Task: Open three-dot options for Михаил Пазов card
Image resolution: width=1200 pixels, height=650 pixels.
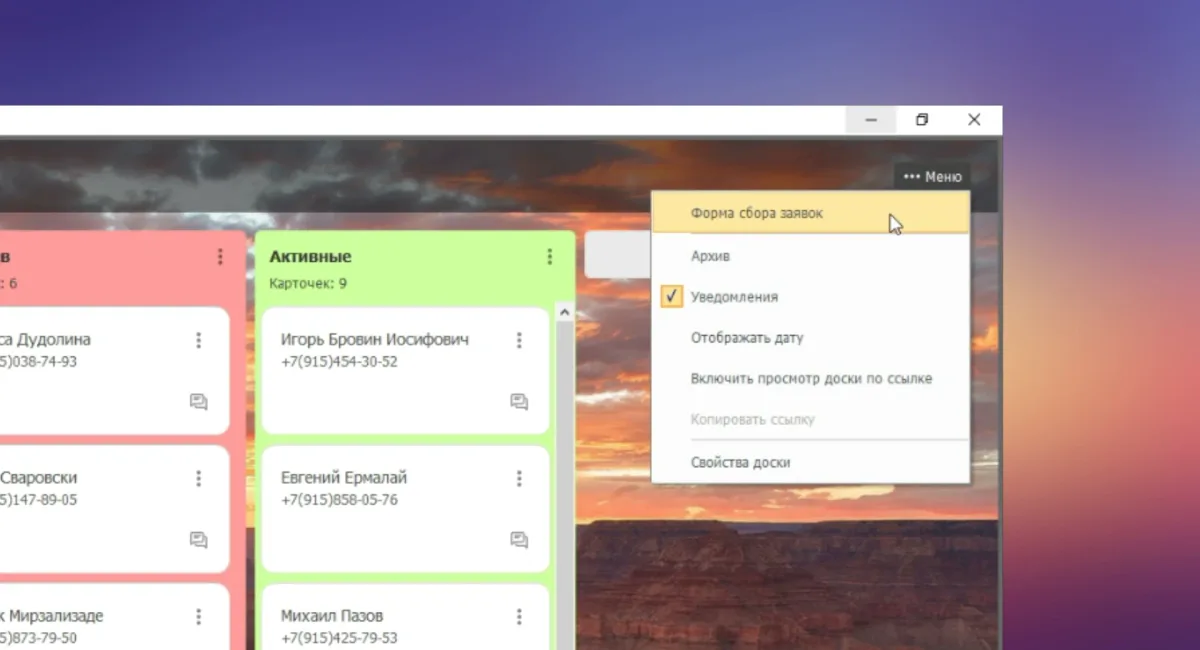Action: pos(519,617)
